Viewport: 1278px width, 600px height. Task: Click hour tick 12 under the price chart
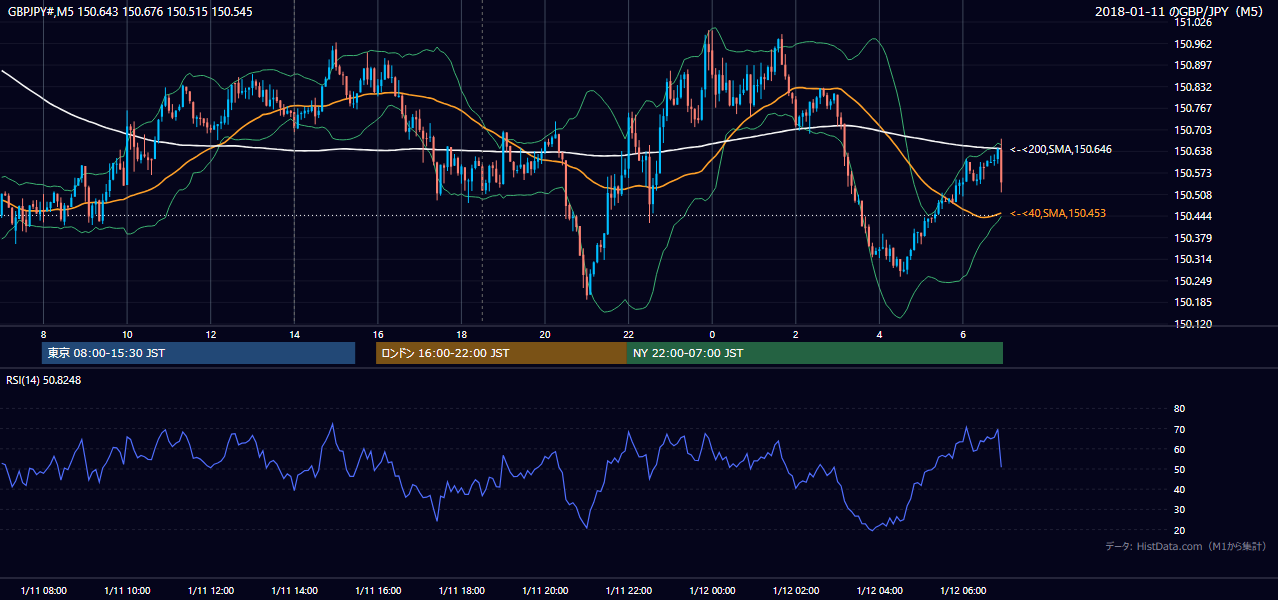point(210,334)
